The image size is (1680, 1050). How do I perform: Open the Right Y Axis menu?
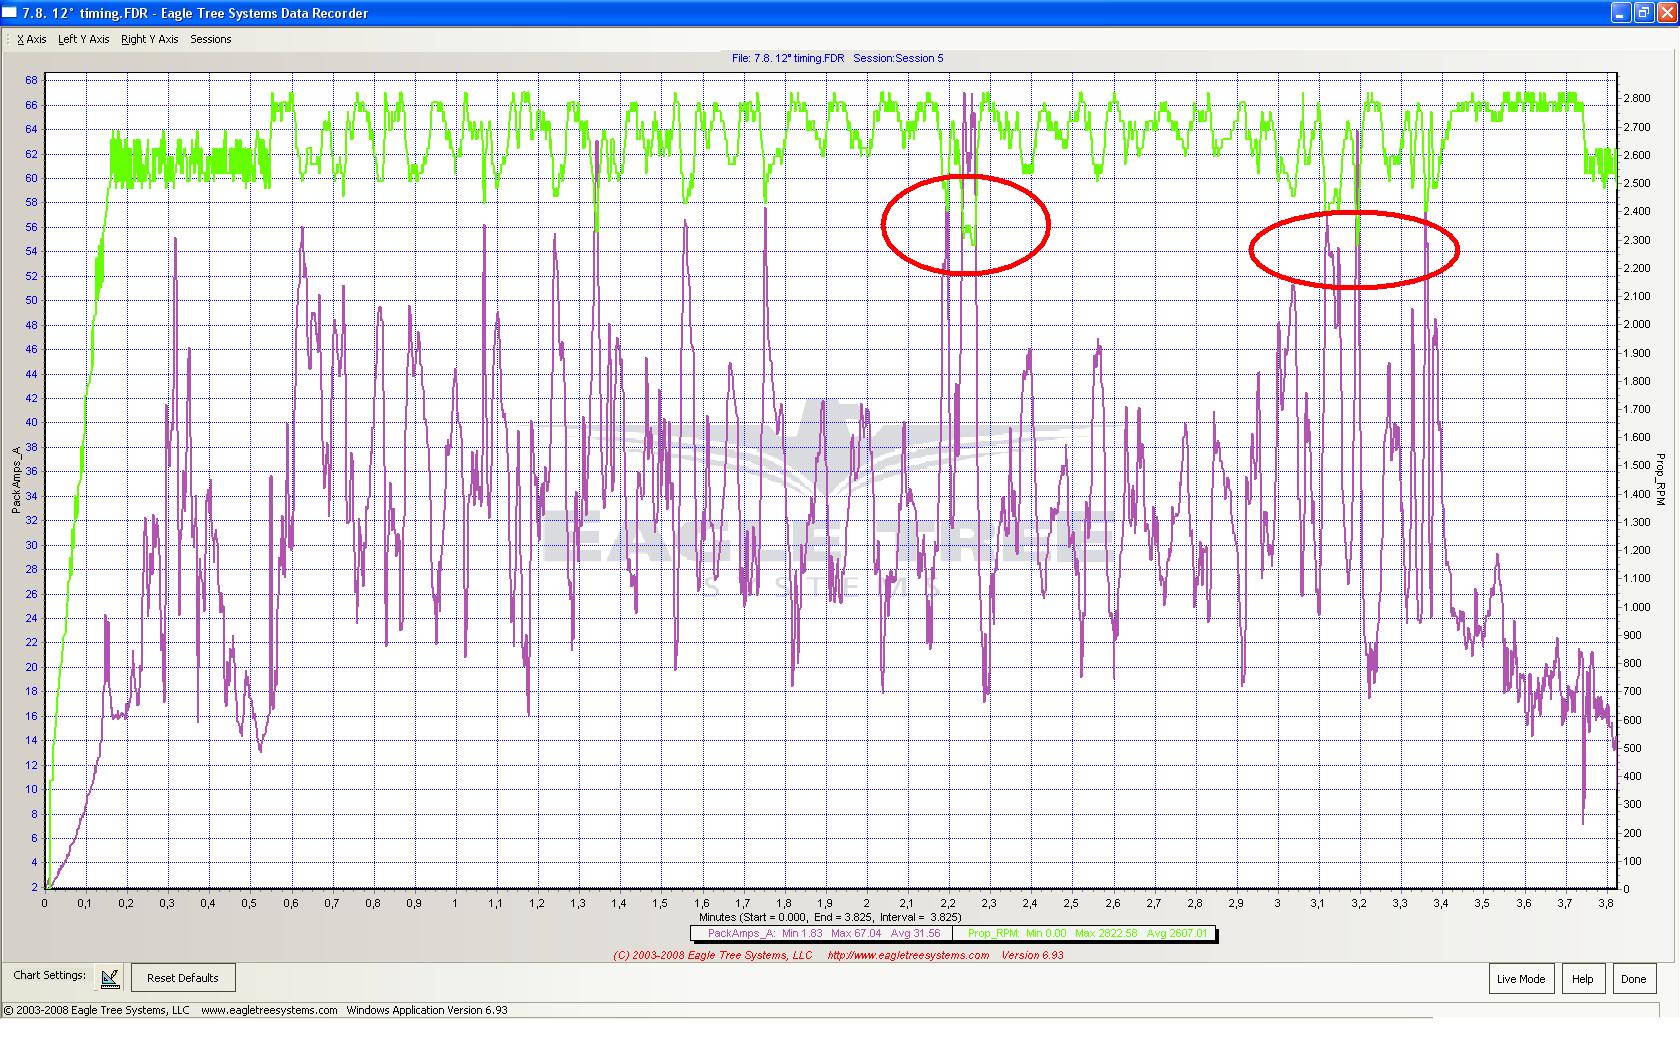coord(149,39)
